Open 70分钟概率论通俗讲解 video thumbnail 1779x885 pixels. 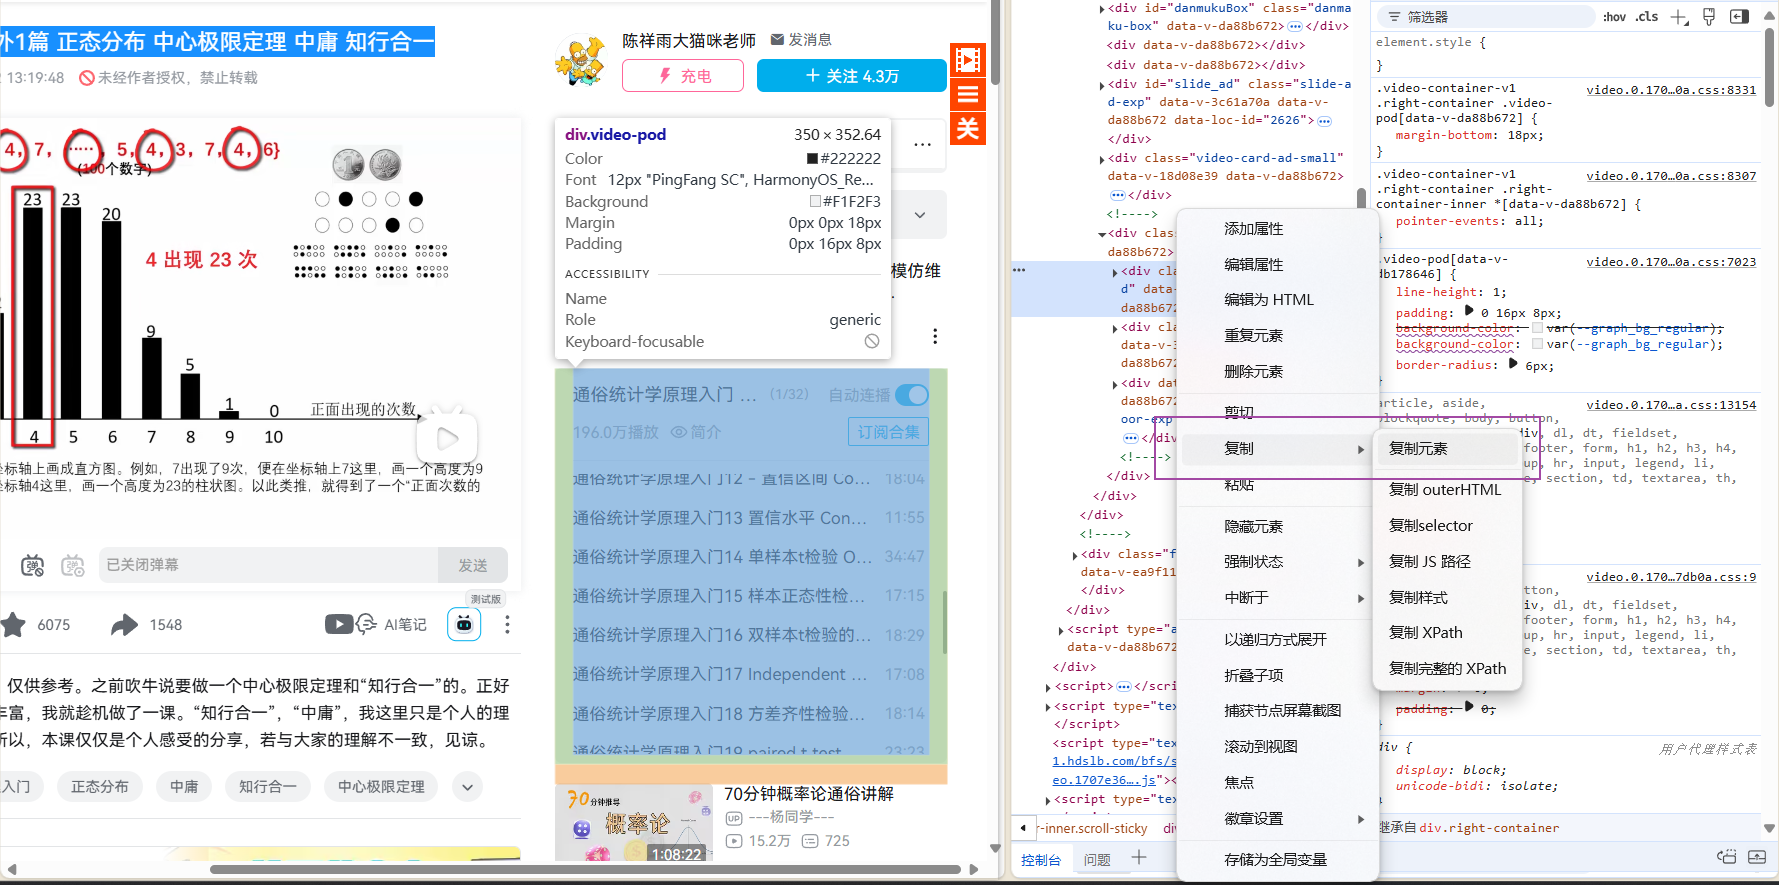tap(633, 824)
